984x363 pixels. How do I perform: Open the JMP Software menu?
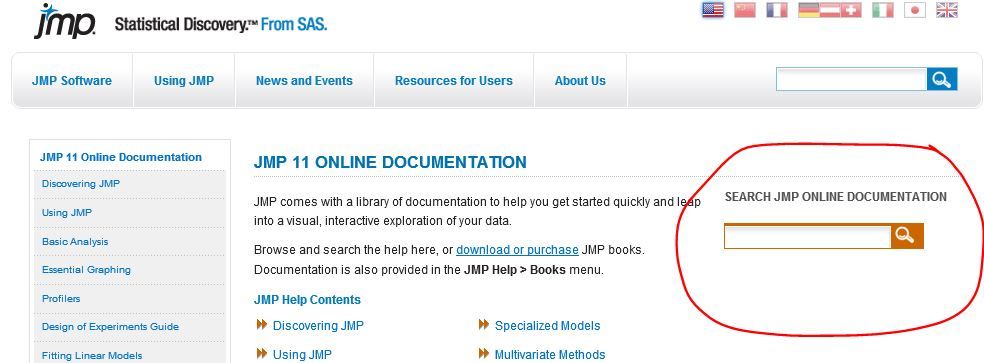pyautogui.click(x=72, y=80)
